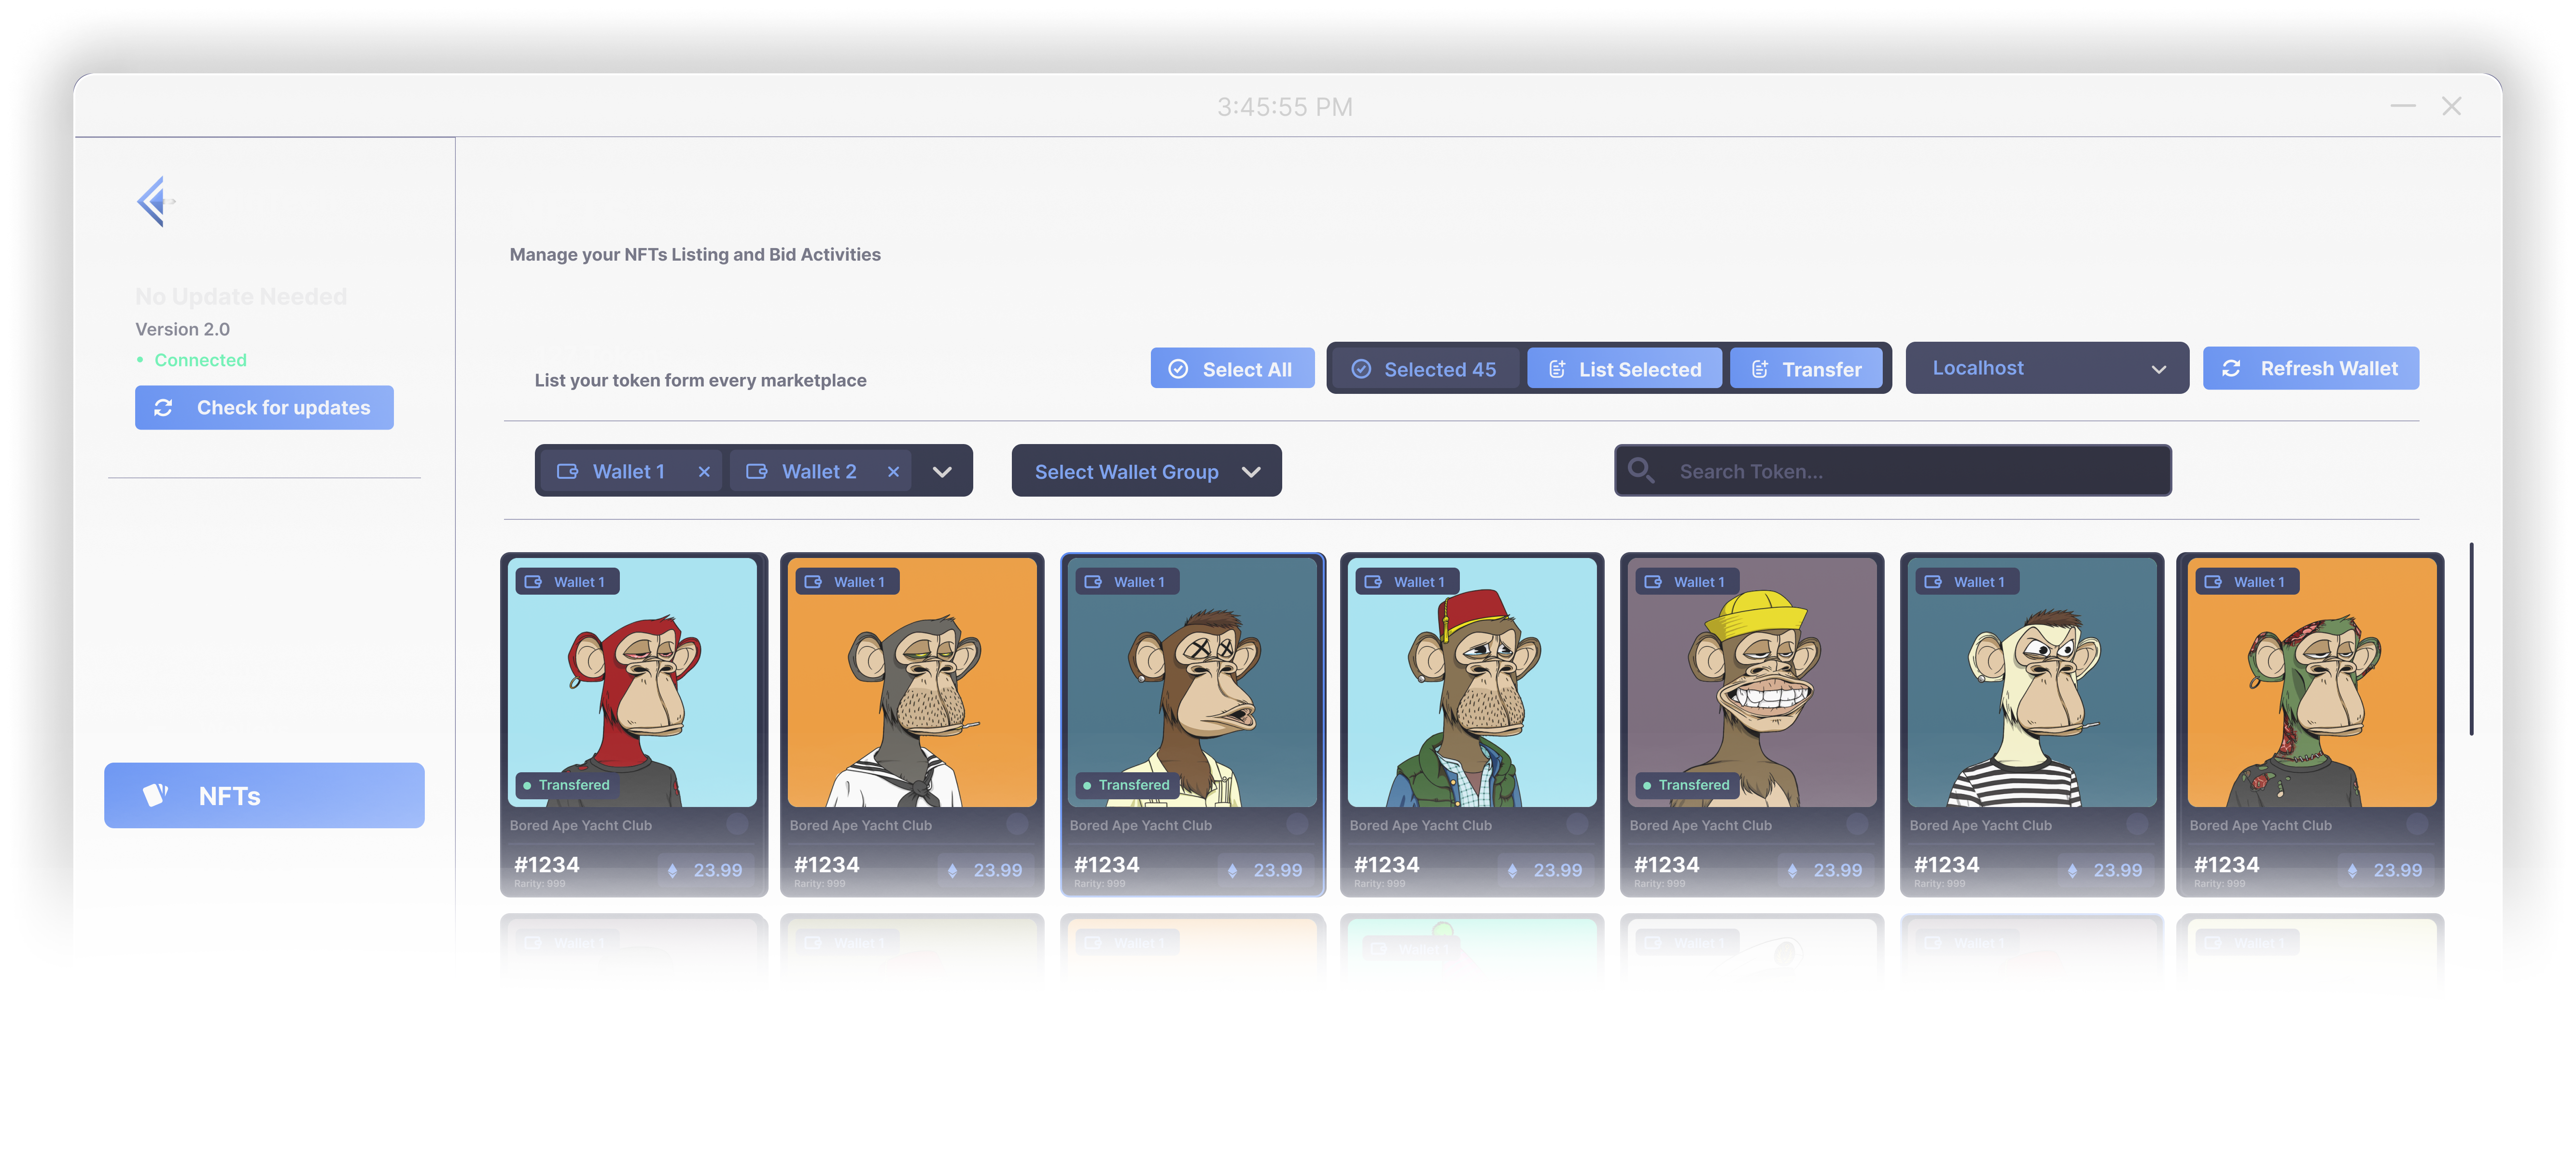This screenshot has width=2576, height=1156.
Task: Open the green zombie ape NFT image
Action: (x=2312, y=682)
